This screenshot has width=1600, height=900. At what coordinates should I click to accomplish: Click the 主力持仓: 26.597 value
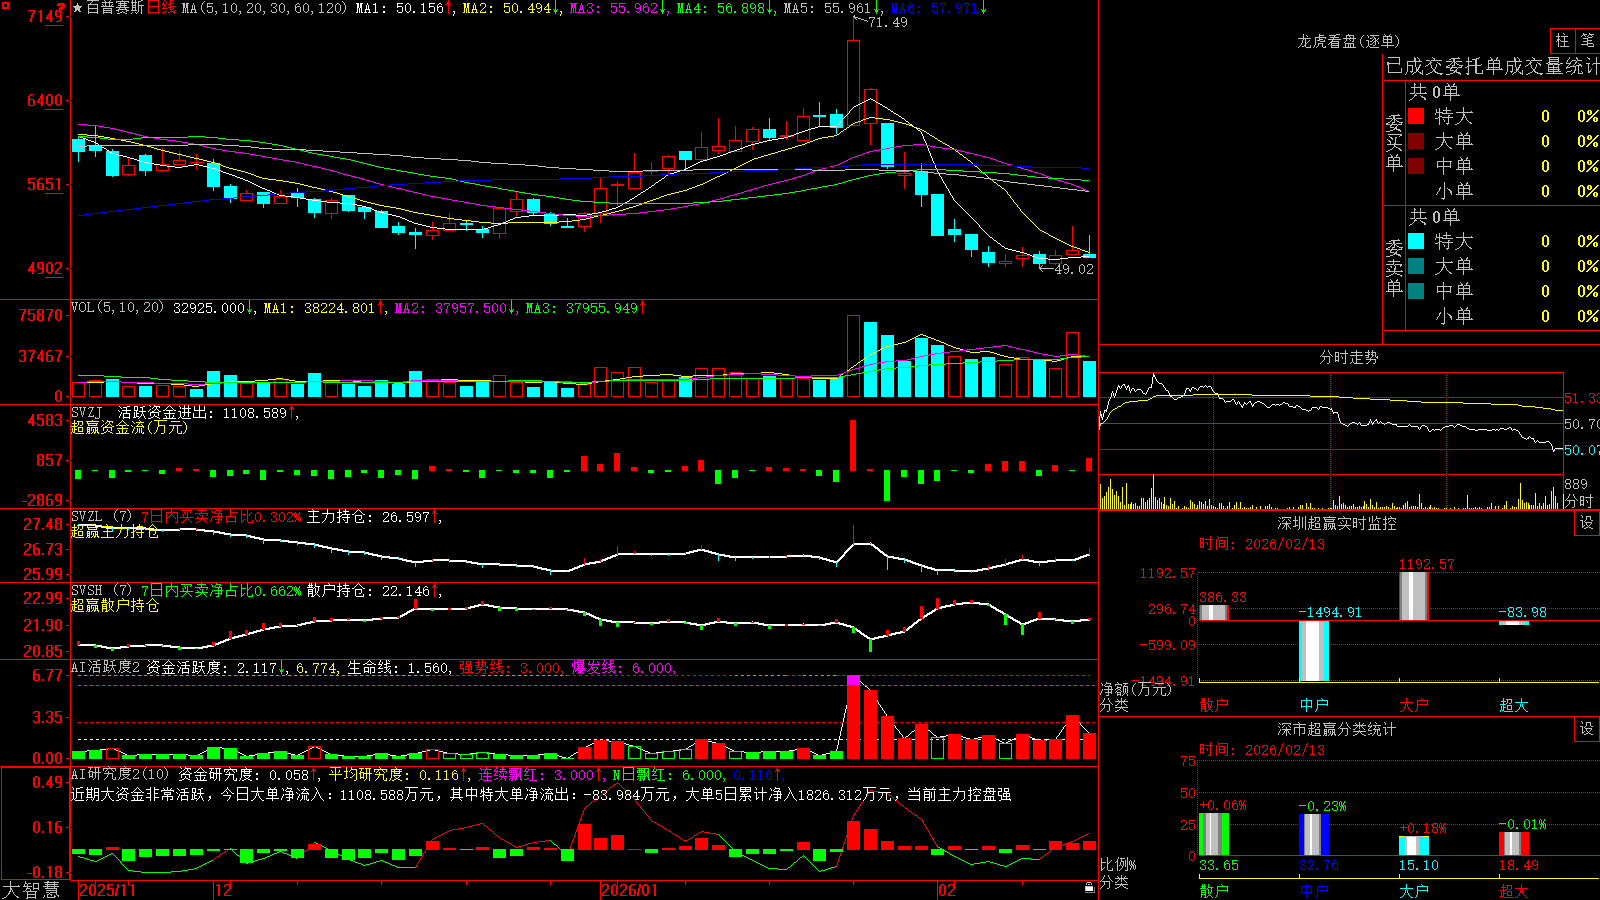(368, 517)
